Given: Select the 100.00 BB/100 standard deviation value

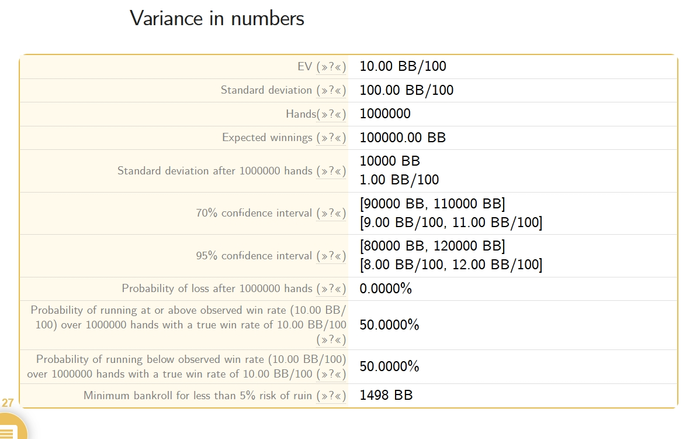Looking at the screenshot, I should point(406,90).
